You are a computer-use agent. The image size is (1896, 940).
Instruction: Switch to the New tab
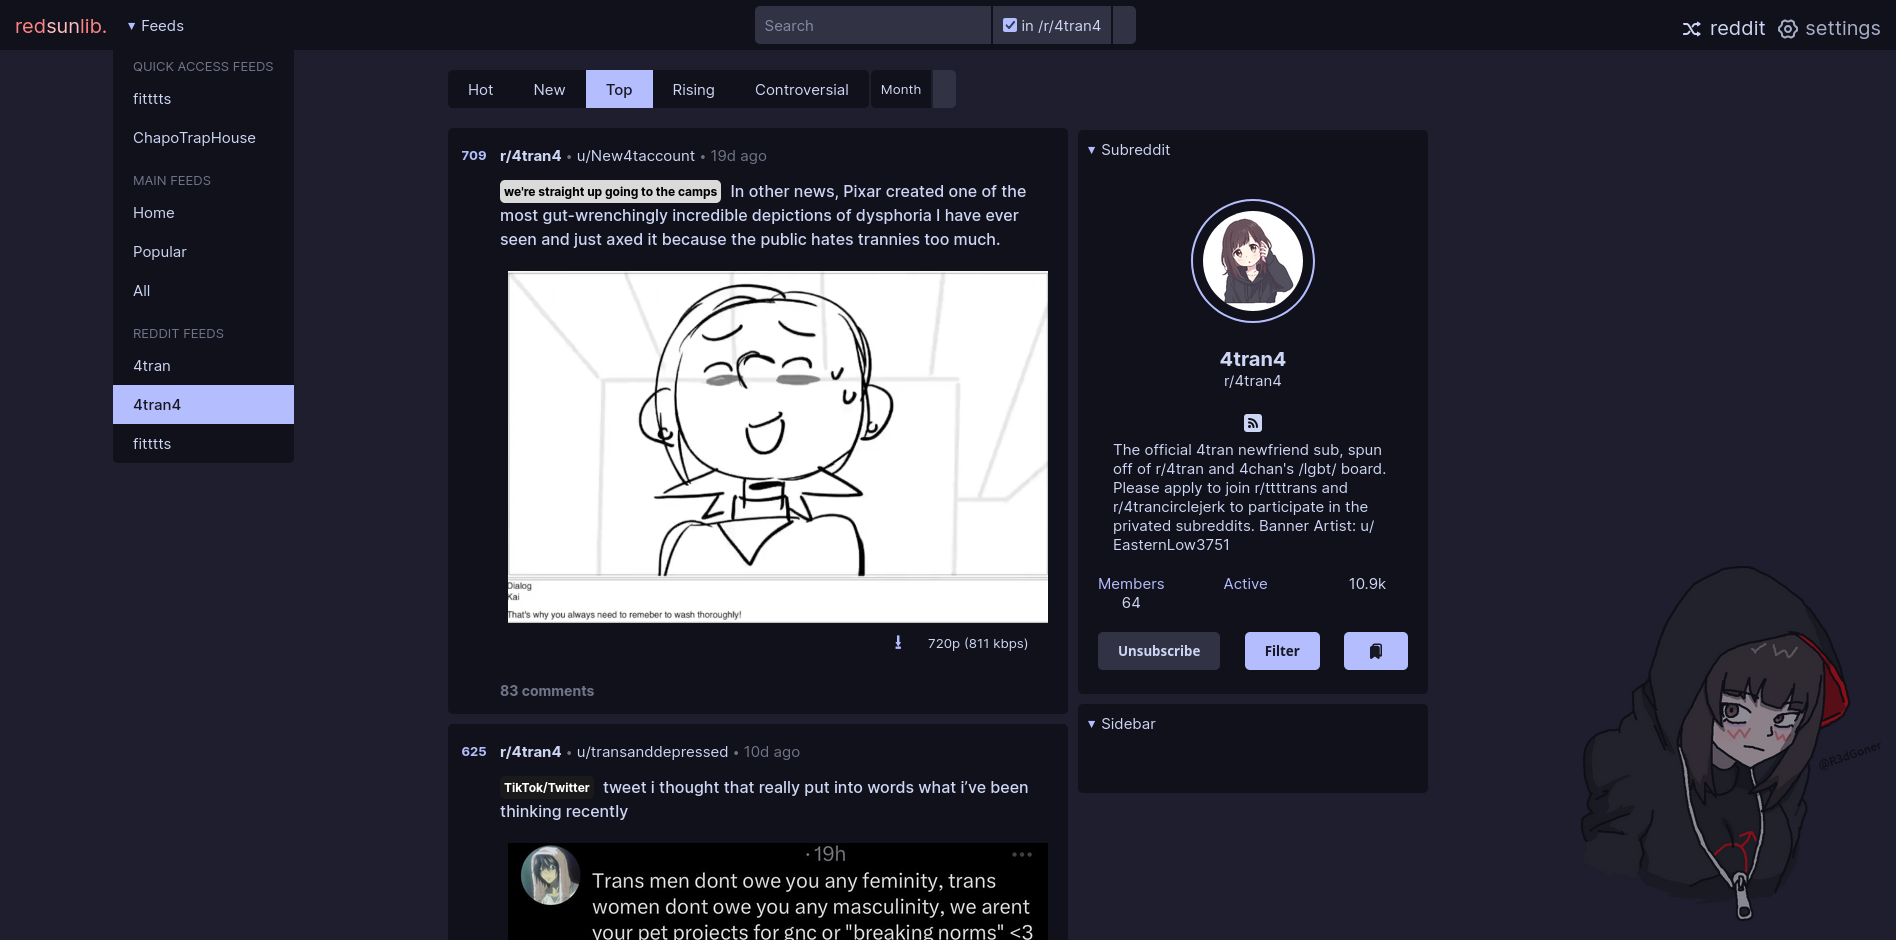(x=549, y=89)
